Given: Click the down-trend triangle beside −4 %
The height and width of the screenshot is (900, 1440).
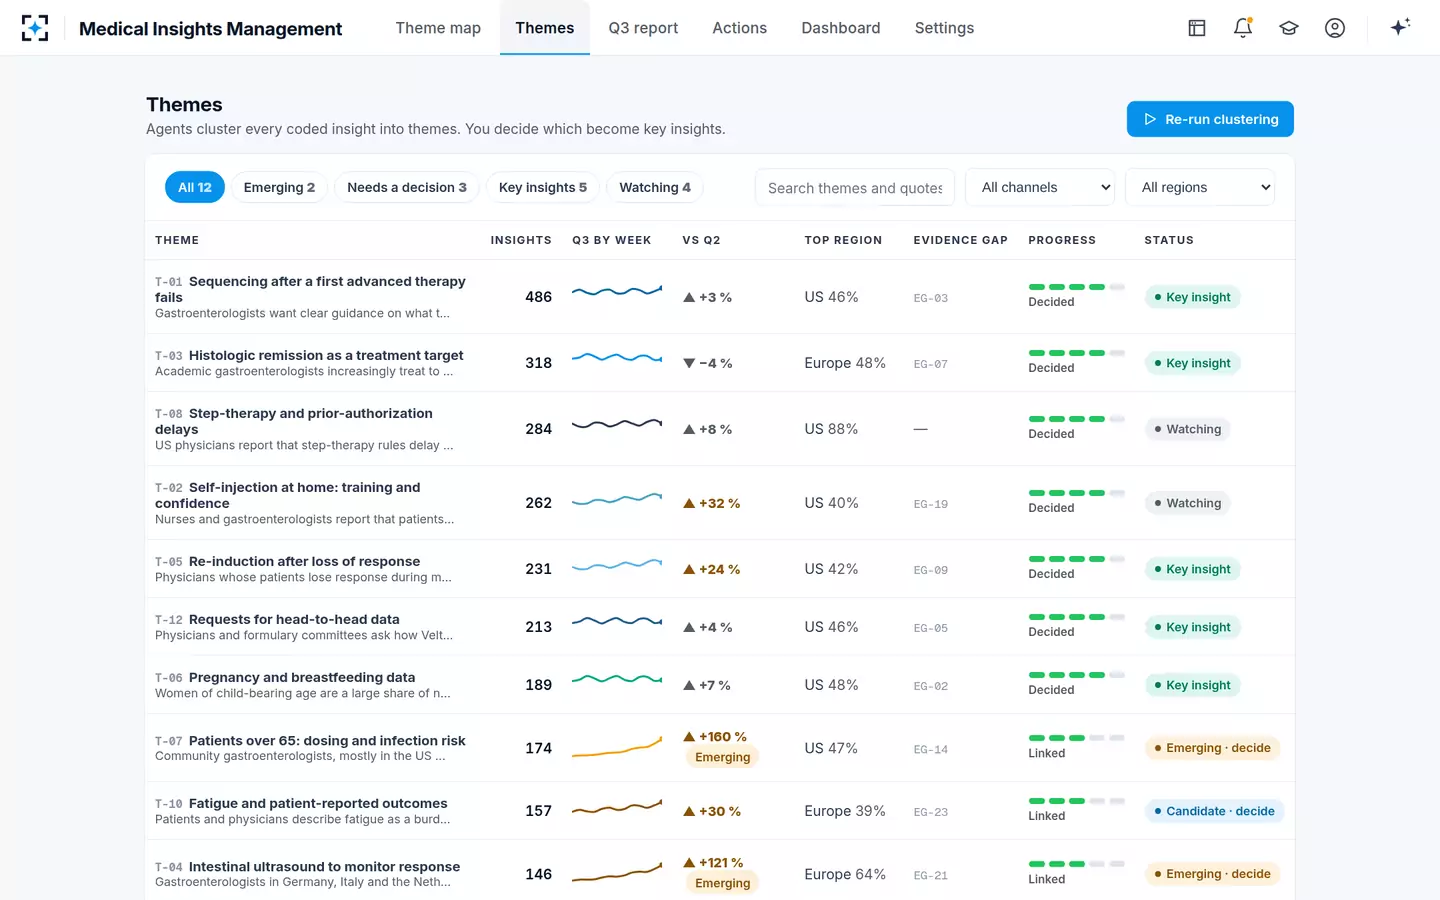Looking at the screenshot, I should coord(689,363).
